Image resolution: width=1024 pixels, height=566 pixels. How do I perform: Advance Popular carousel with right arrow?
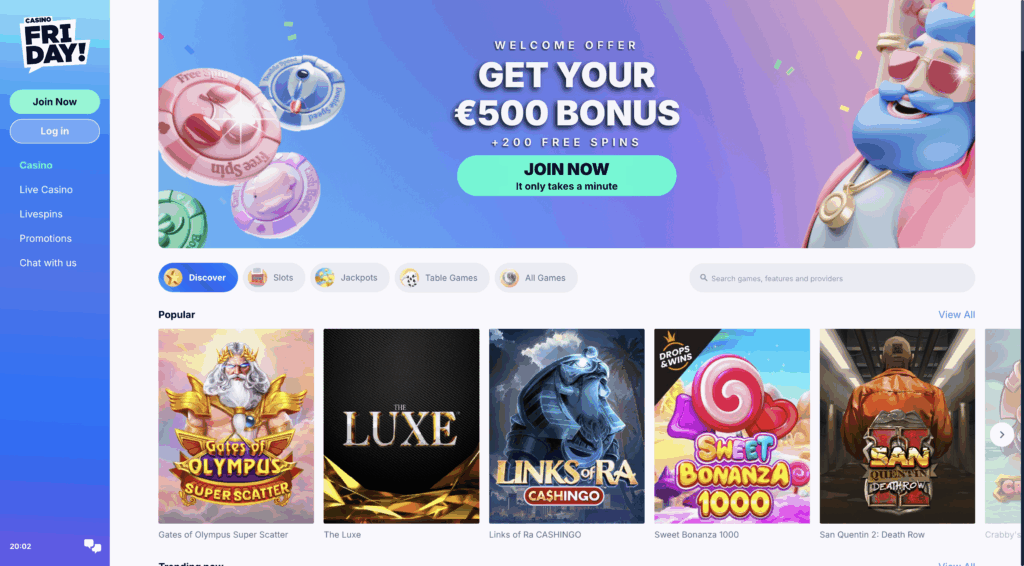click(x=1002, y=434)
